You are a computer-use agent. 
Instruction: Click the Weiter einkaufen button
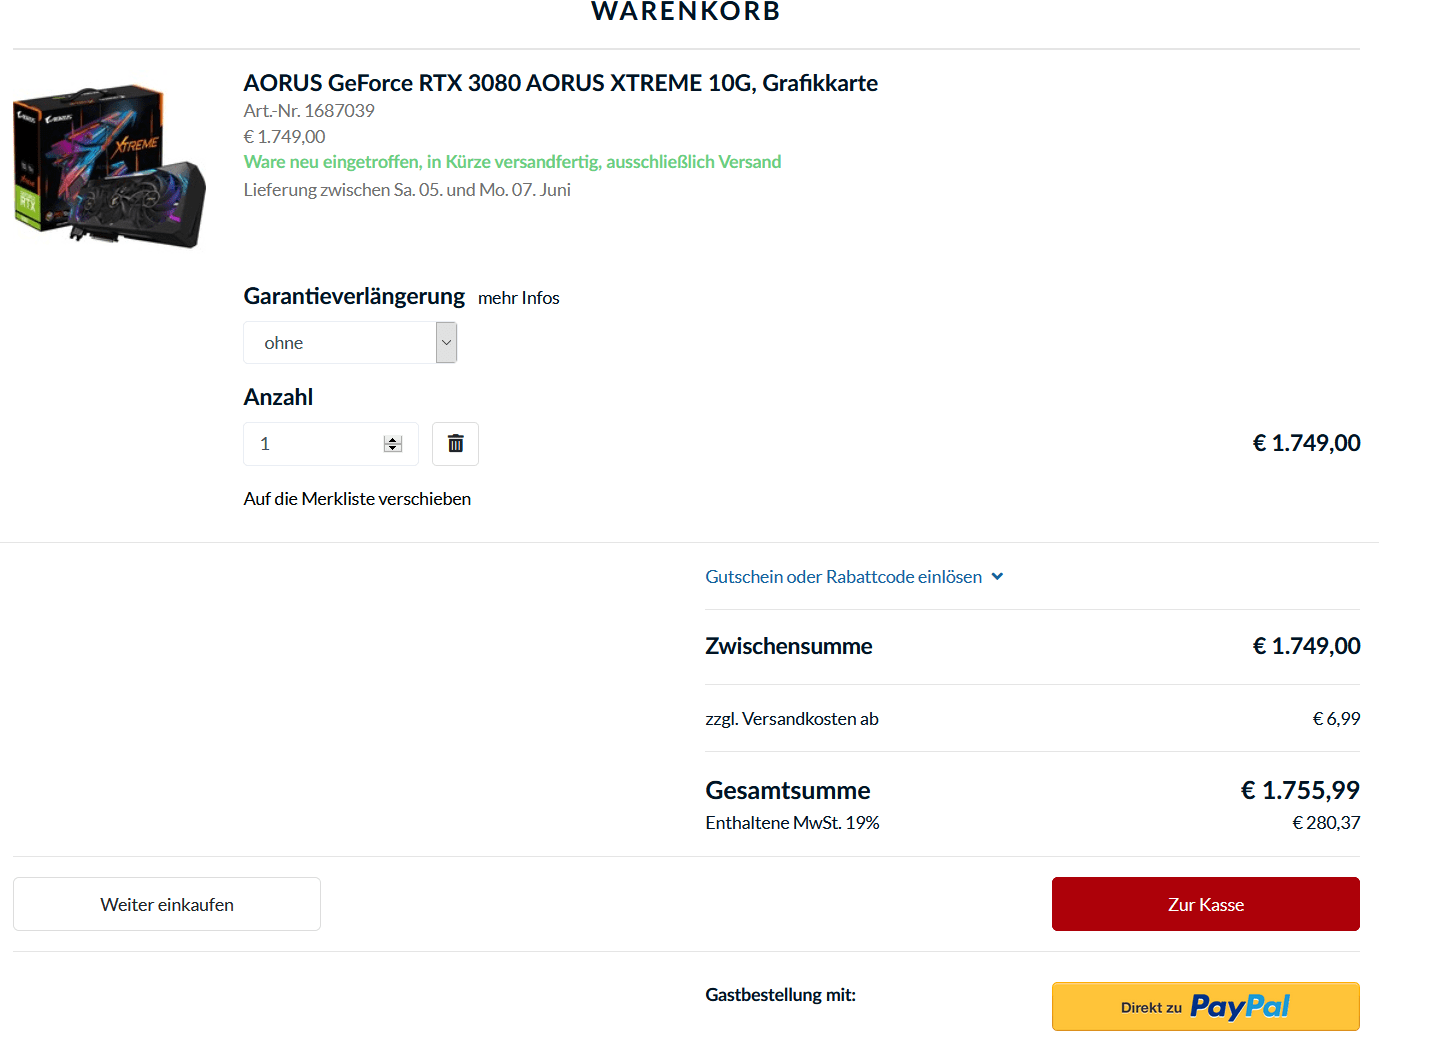[167, 904]
